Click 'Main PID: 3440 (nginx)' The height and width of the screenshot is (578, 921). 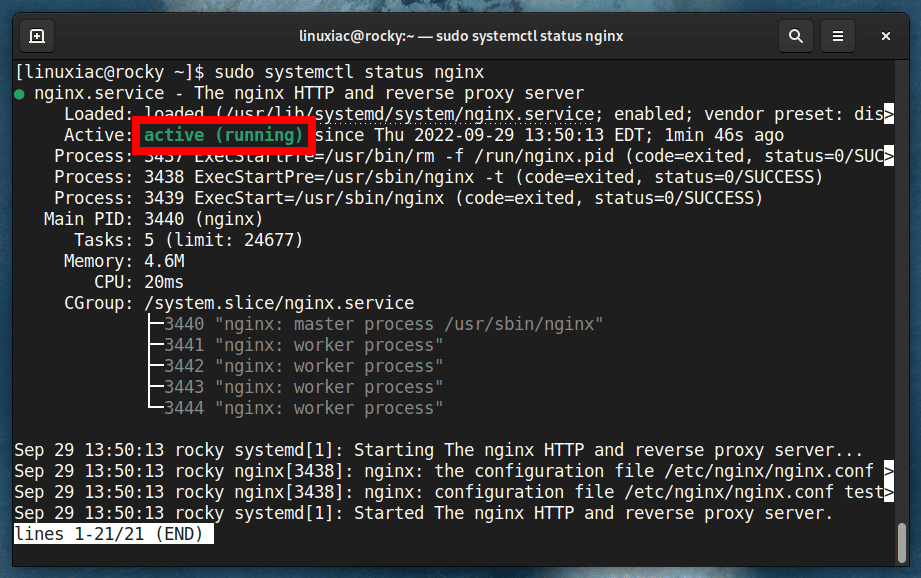coord(153,219)
